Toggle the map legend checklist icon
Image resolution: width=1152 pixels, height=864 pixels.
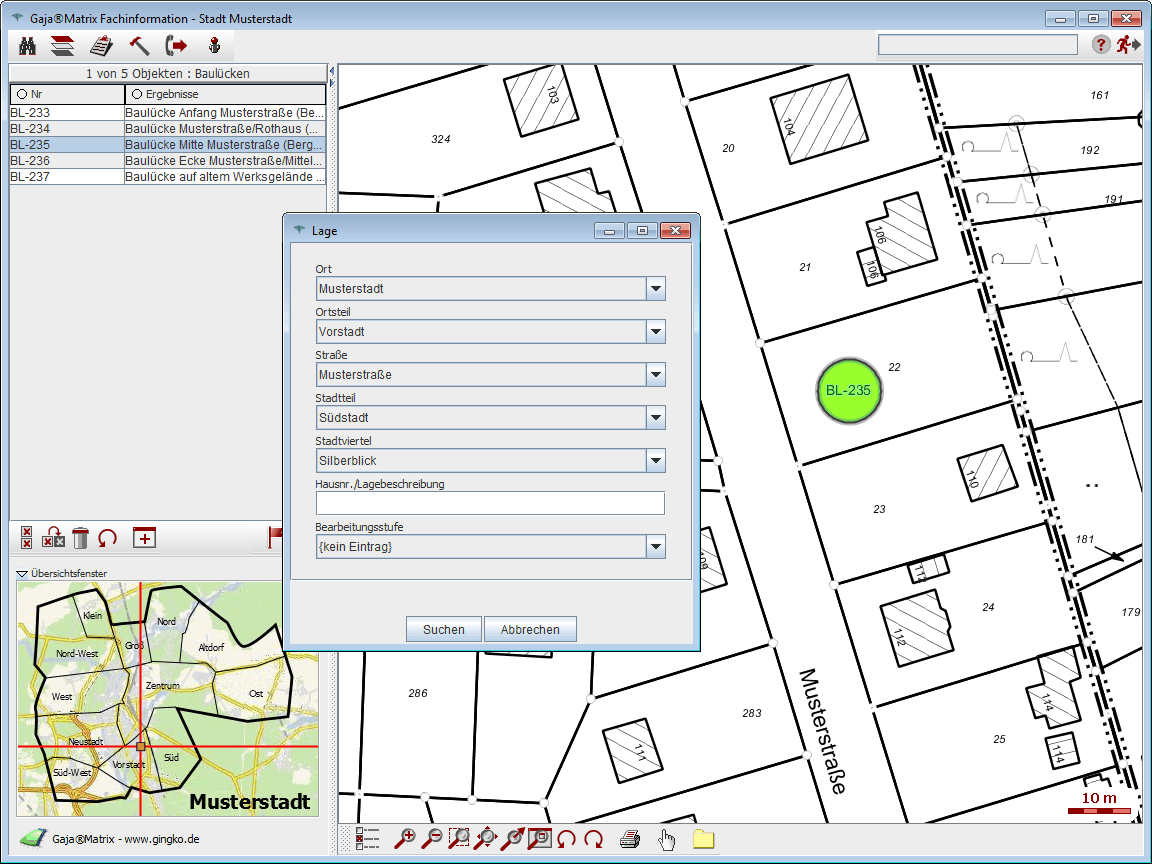[x=367, y=839]
